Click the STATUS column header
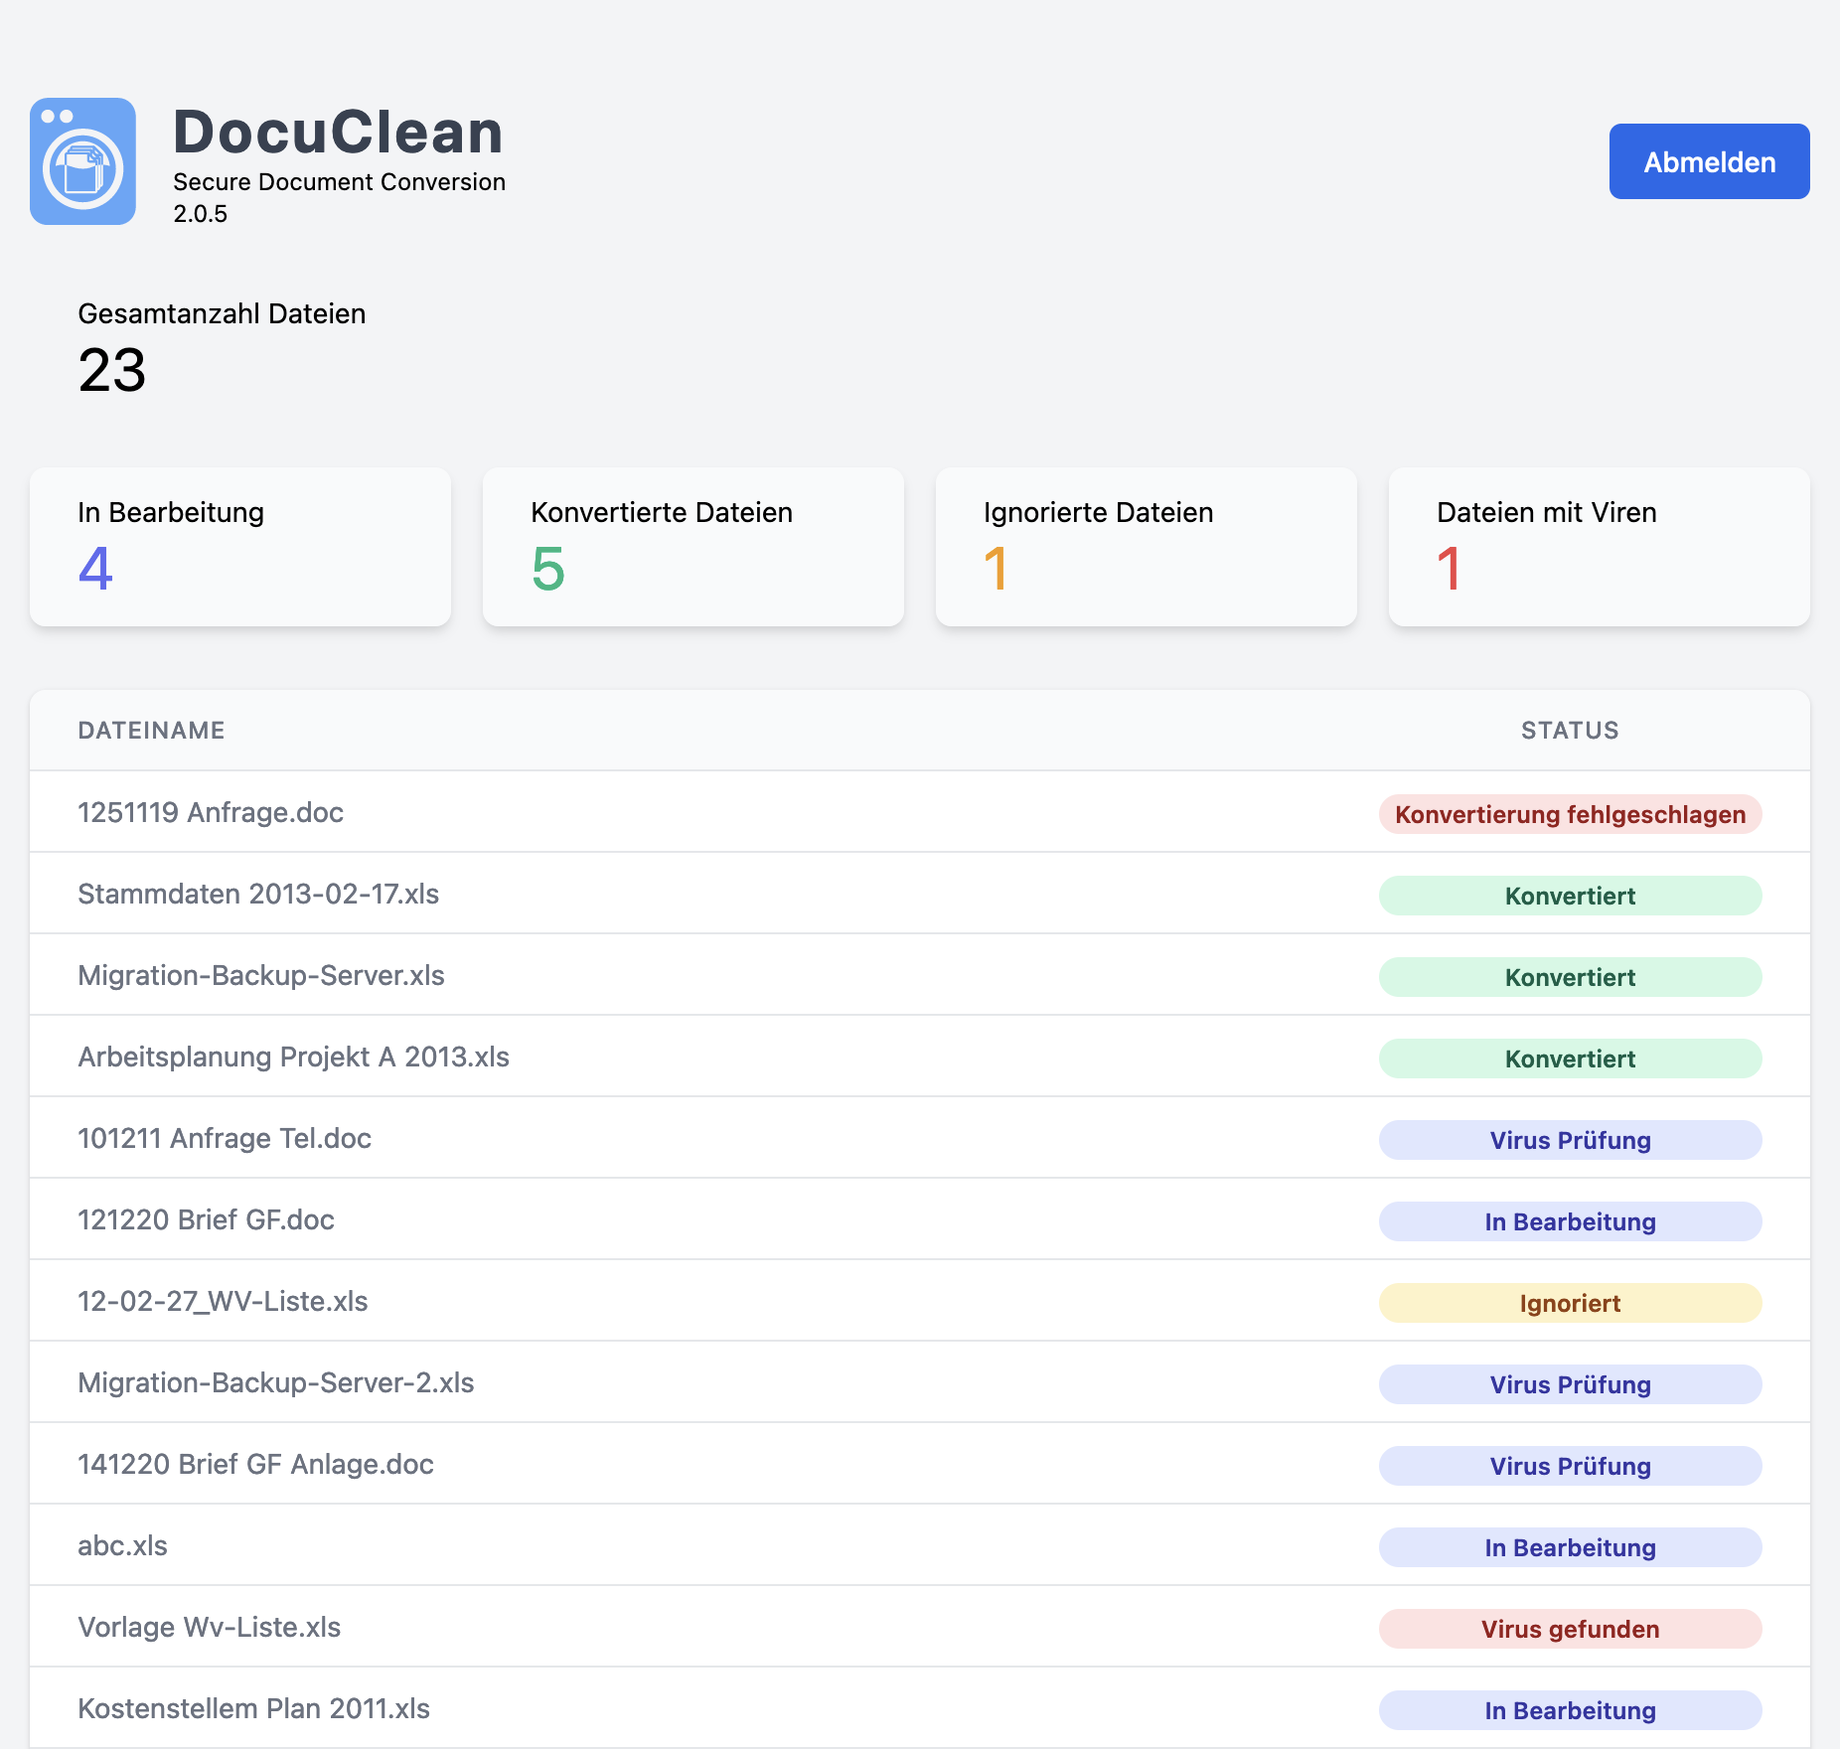The image size is (1840, 1749). 1569,730
